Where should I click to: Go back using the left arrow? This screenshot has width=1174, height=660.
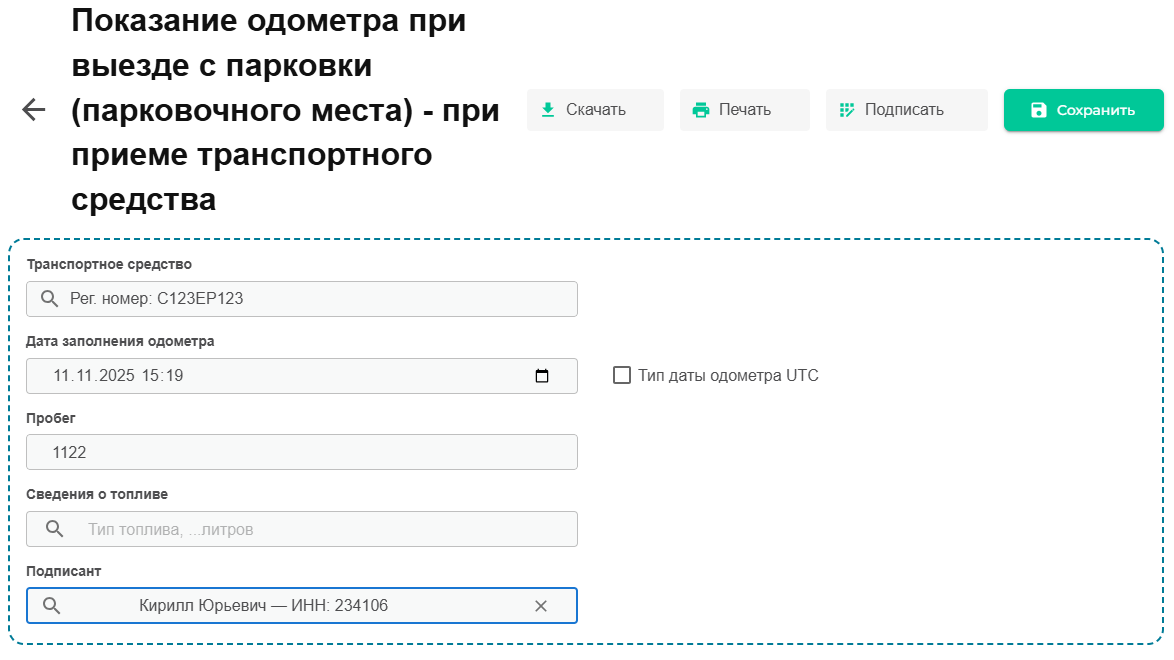pos(34,110)
